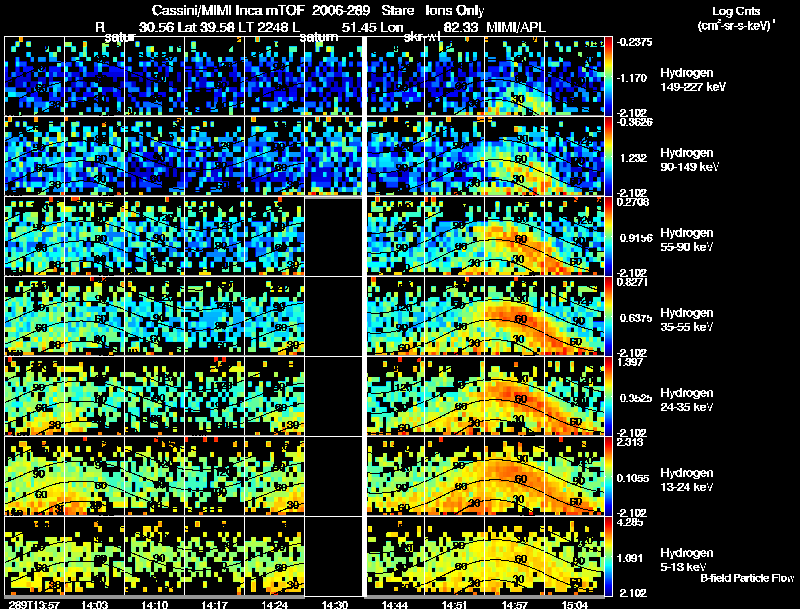Click the -0.2375 color scale maximum value

tap(634, 42)
